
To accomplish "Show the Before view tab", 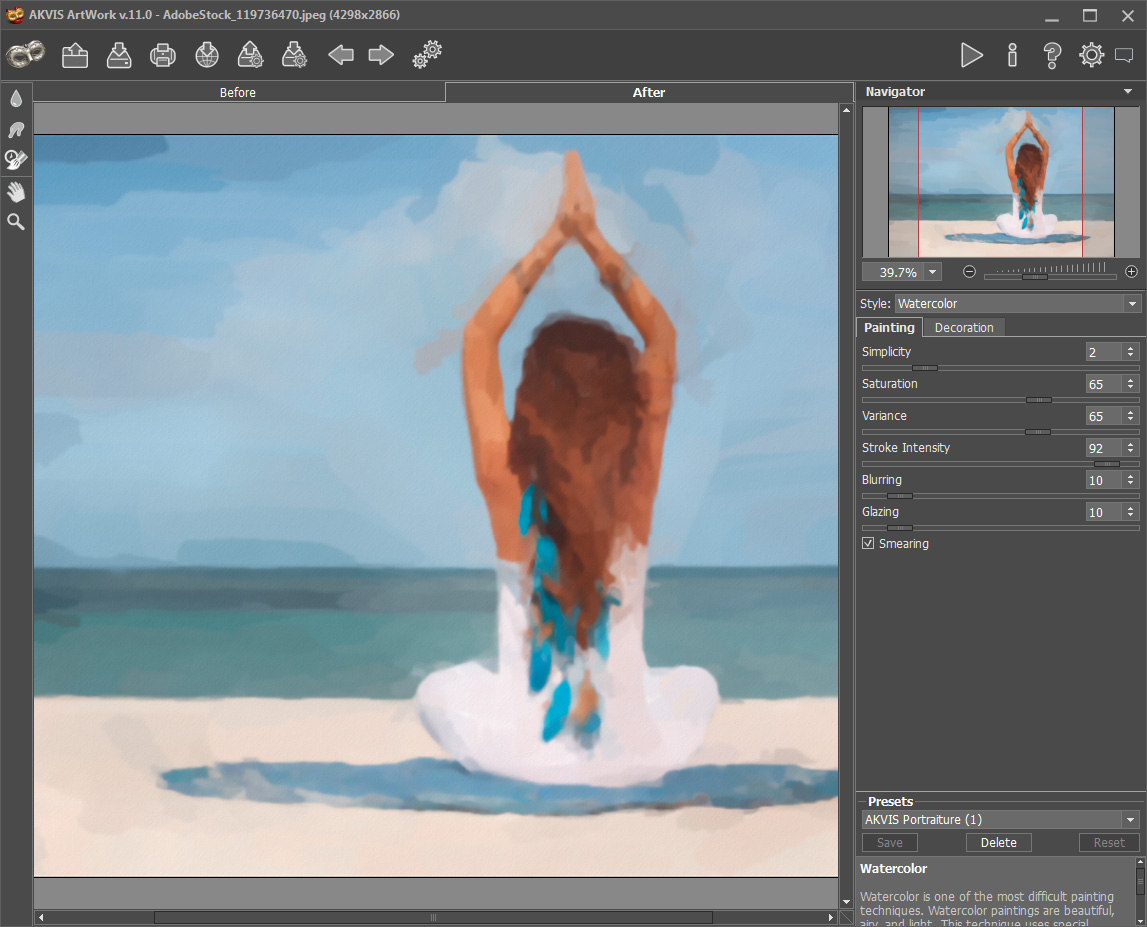I will 238,91.
